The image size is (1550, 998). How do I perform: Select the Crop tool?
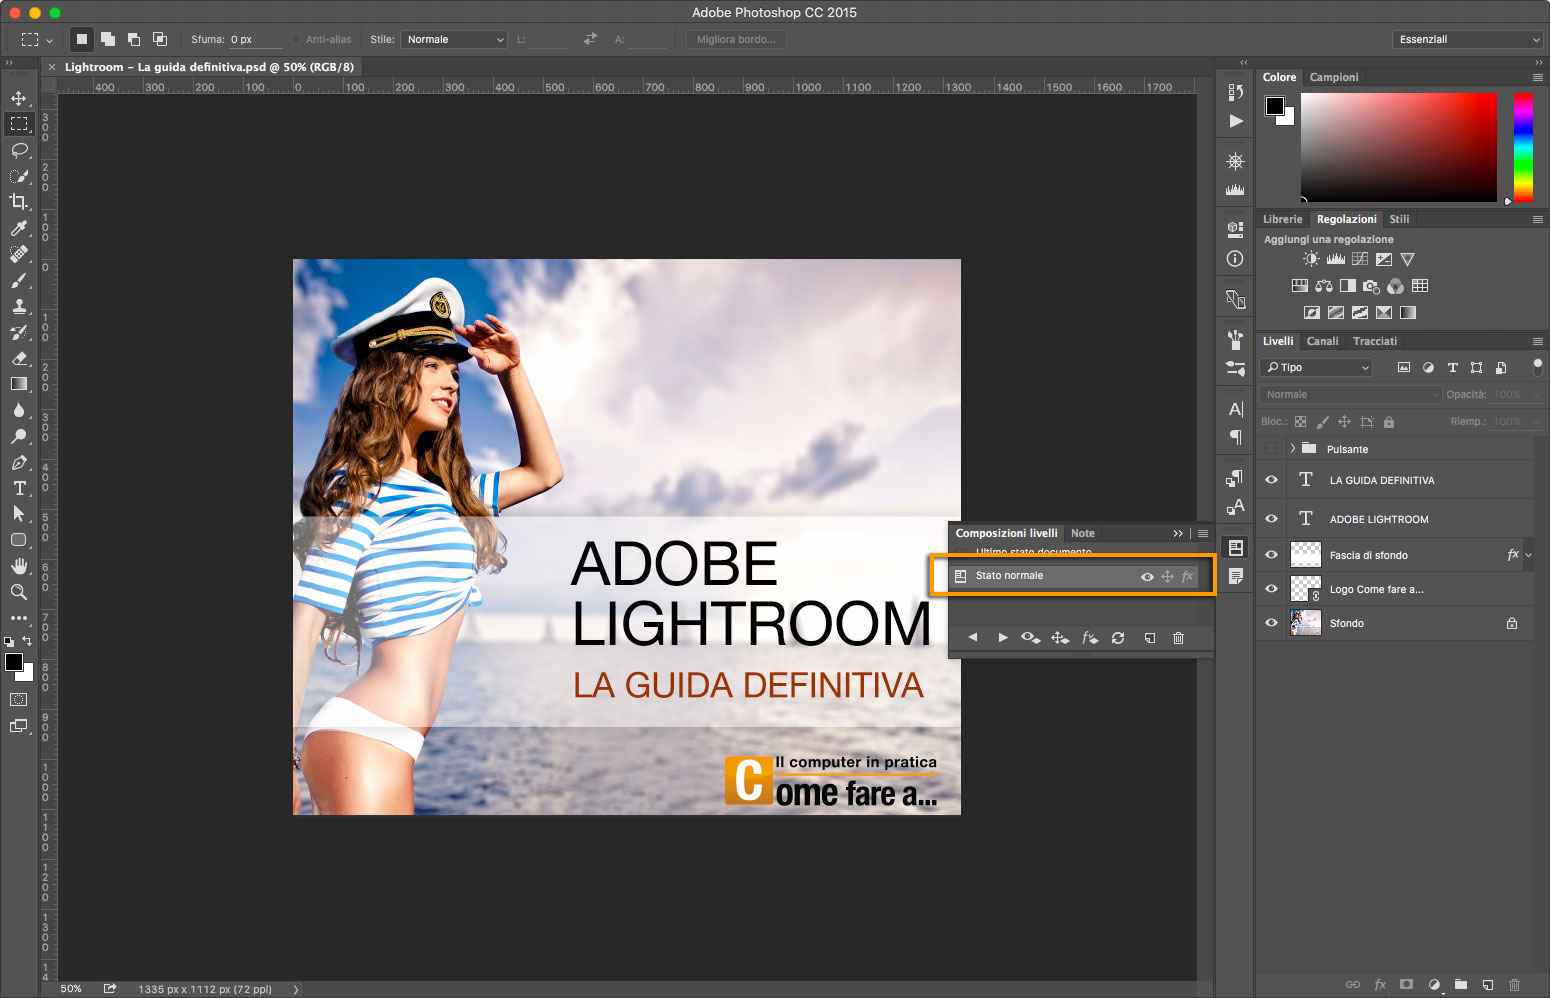point(19,202)
